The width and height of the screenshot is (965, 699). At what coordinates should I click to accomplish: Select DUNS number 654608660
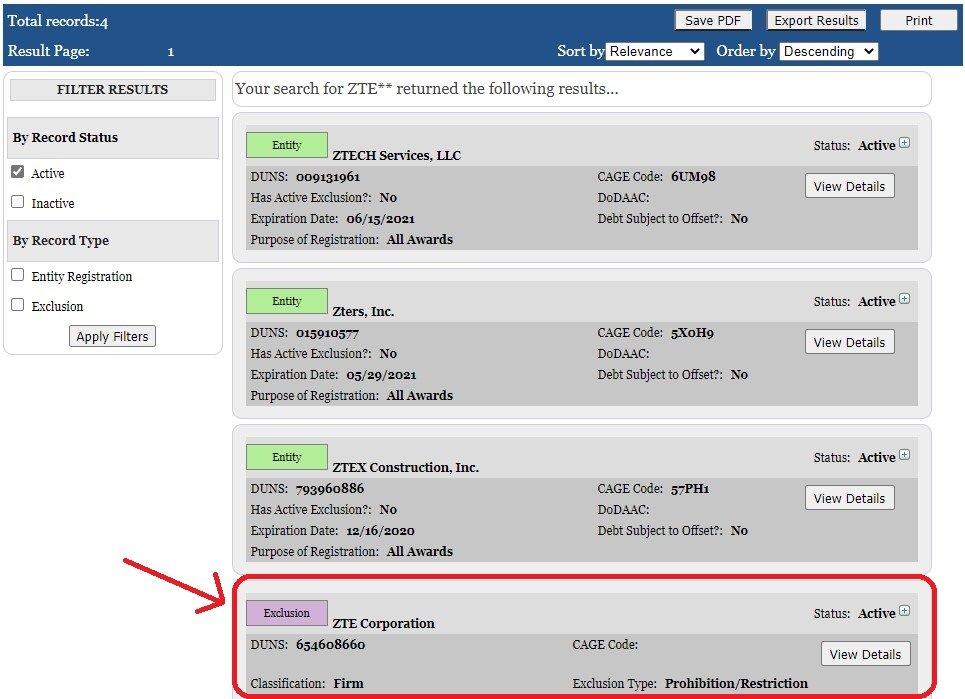click(330, 645)
